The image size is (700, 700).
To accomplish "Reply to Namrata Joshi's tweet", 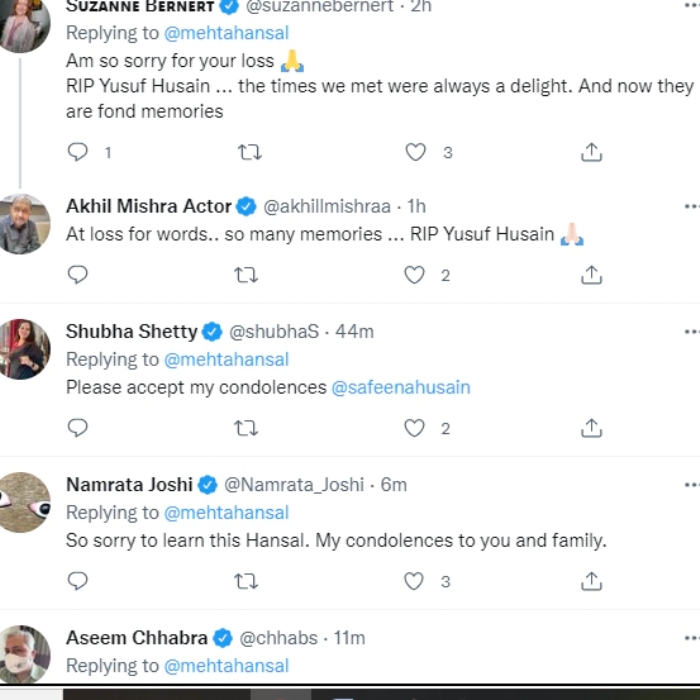I will (x=78, y=581).
